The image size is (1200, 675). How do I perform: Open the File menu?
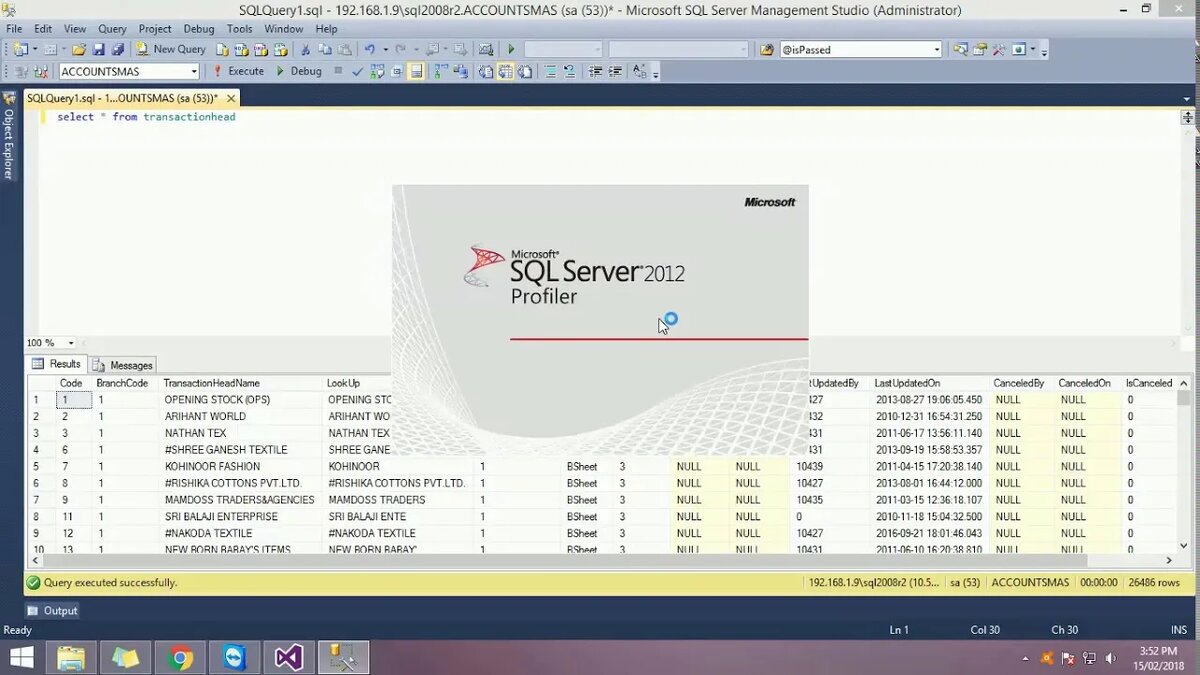pyautogui.click(x=14, y=29)
